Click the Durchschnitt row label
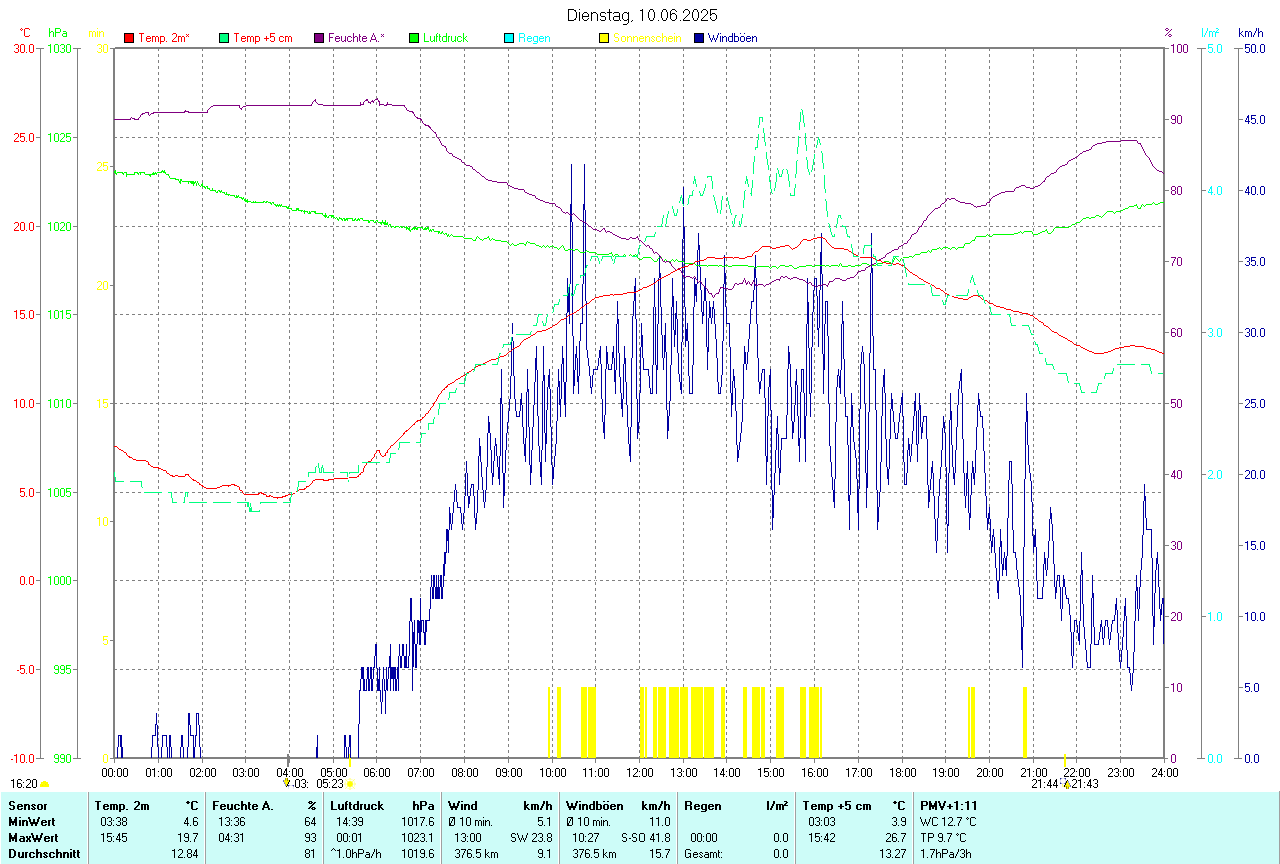 pos(42,854)
